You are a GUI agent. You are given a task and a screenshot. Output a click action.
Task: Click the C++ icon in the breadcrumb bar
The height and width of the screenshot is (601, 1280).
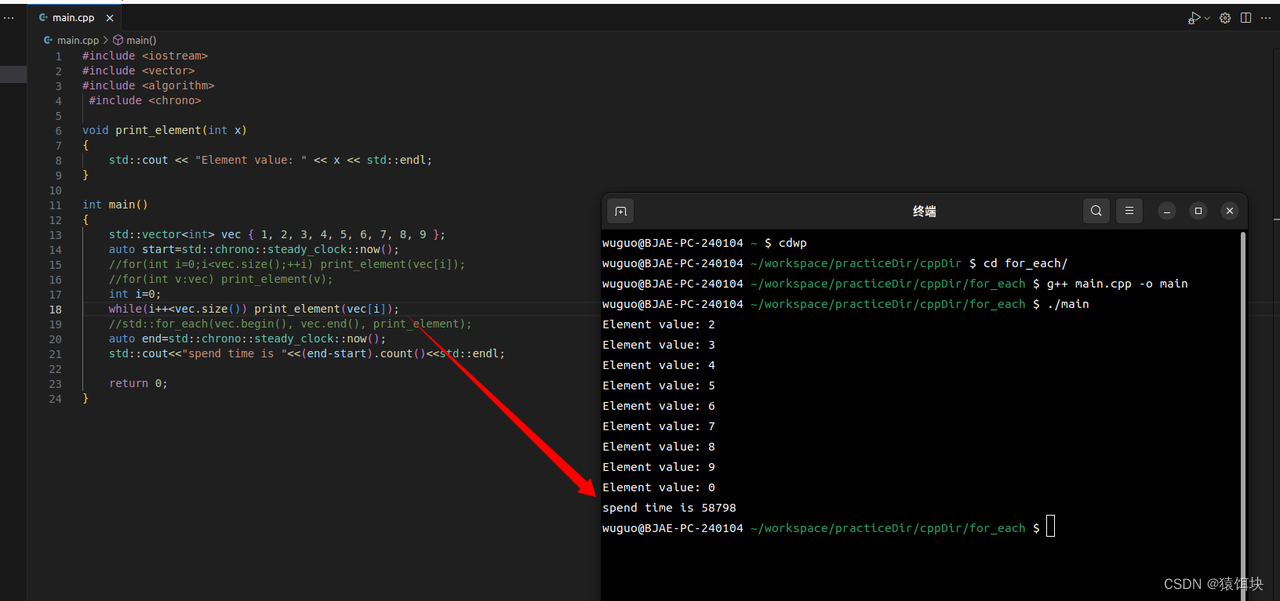point(46,40)
